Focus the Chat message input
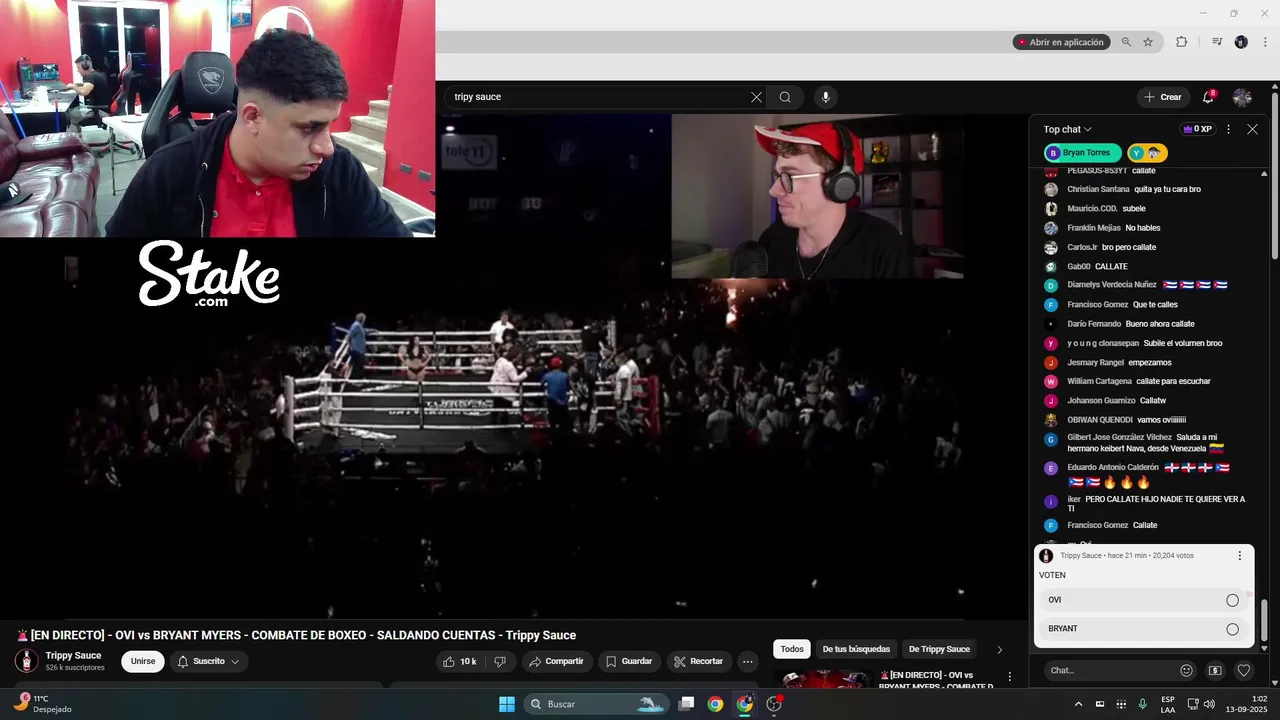The width and height of the screenshot is (1280, 720). point(1109,671)
